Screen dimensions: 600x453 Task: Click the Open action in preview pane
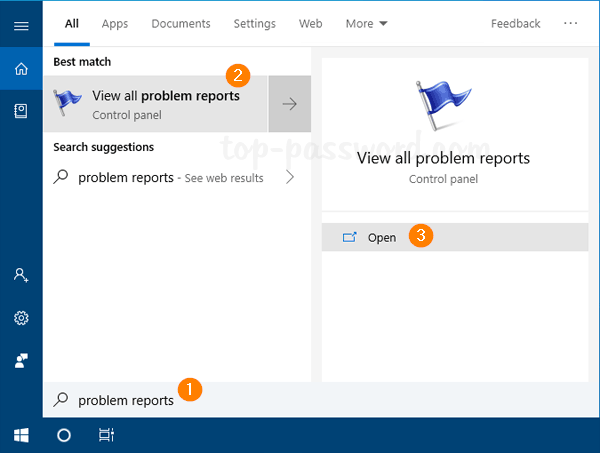381,238
